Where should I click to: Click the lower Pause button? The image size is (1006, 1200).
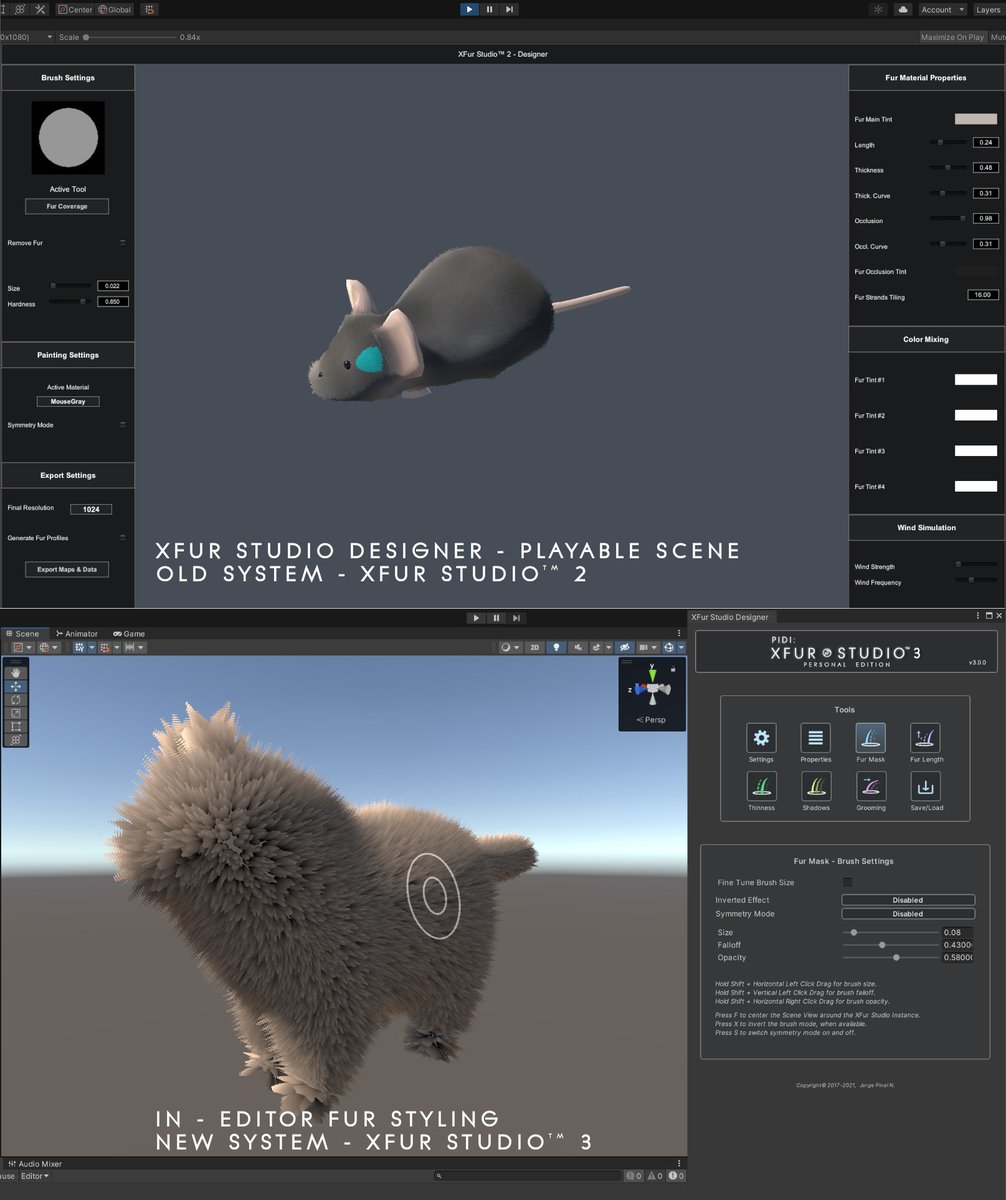point(497,618)
